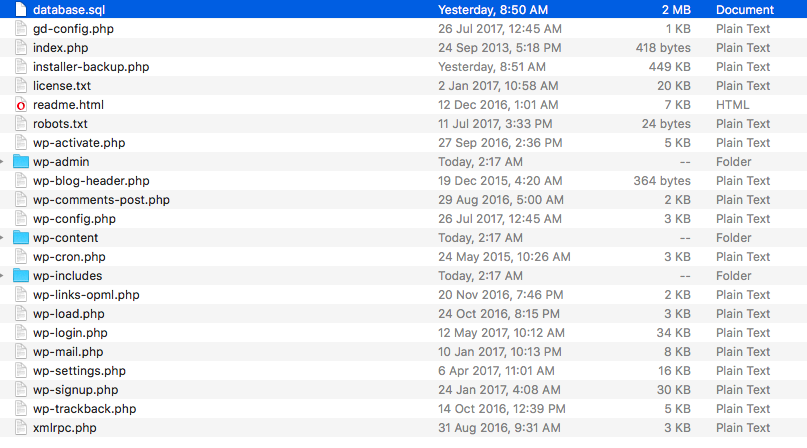Click the database.sql file icon
Image resolution: width=807 pixels, height=448 pixels.
pyautogui.click(x=21, y=9)
